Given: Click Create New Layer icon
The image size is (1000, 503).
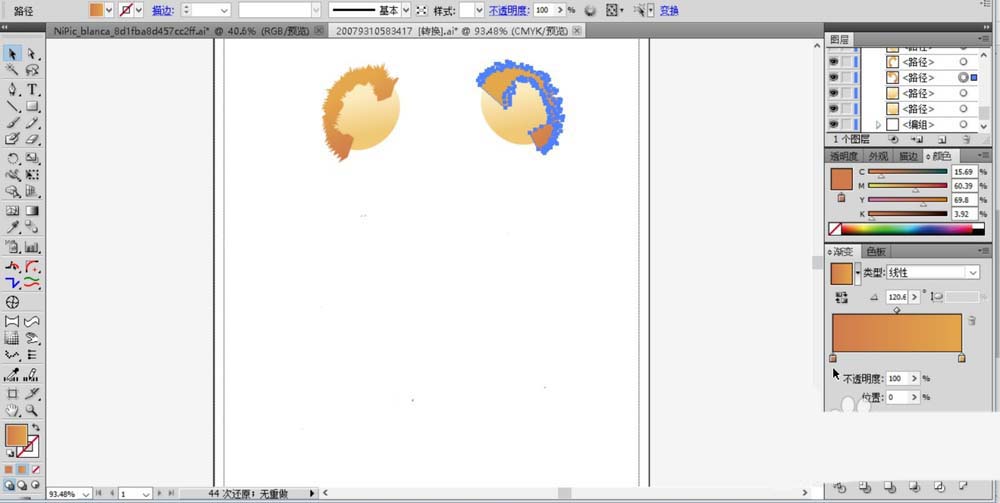Looking at the screenshot, I should pos(942,139).
